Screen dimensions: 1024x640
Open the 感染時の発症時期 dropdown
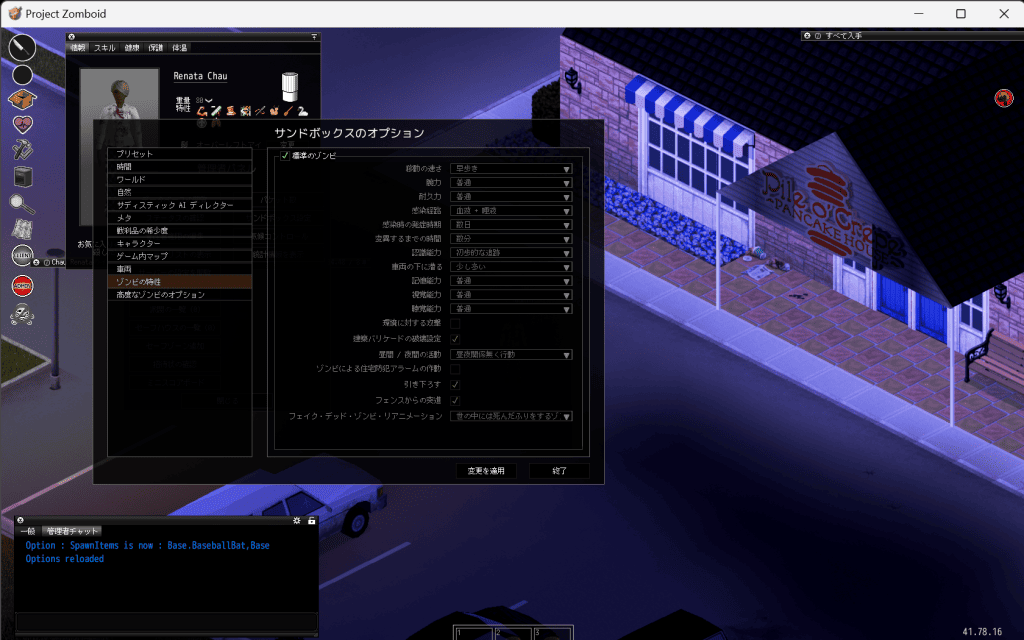tap(511, 225)
